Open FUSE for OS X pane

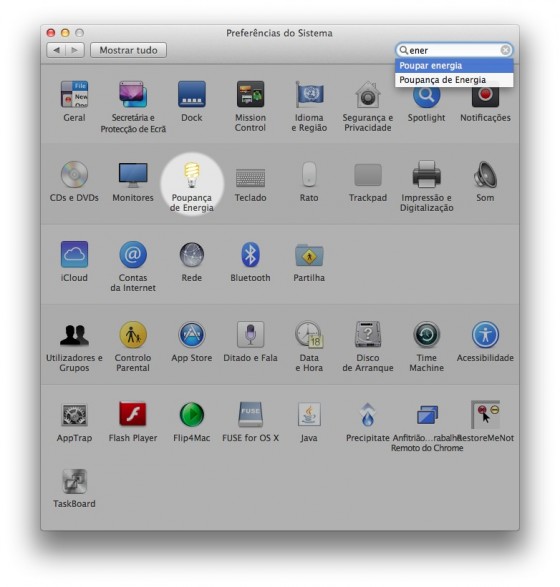(x=250, y=415)
